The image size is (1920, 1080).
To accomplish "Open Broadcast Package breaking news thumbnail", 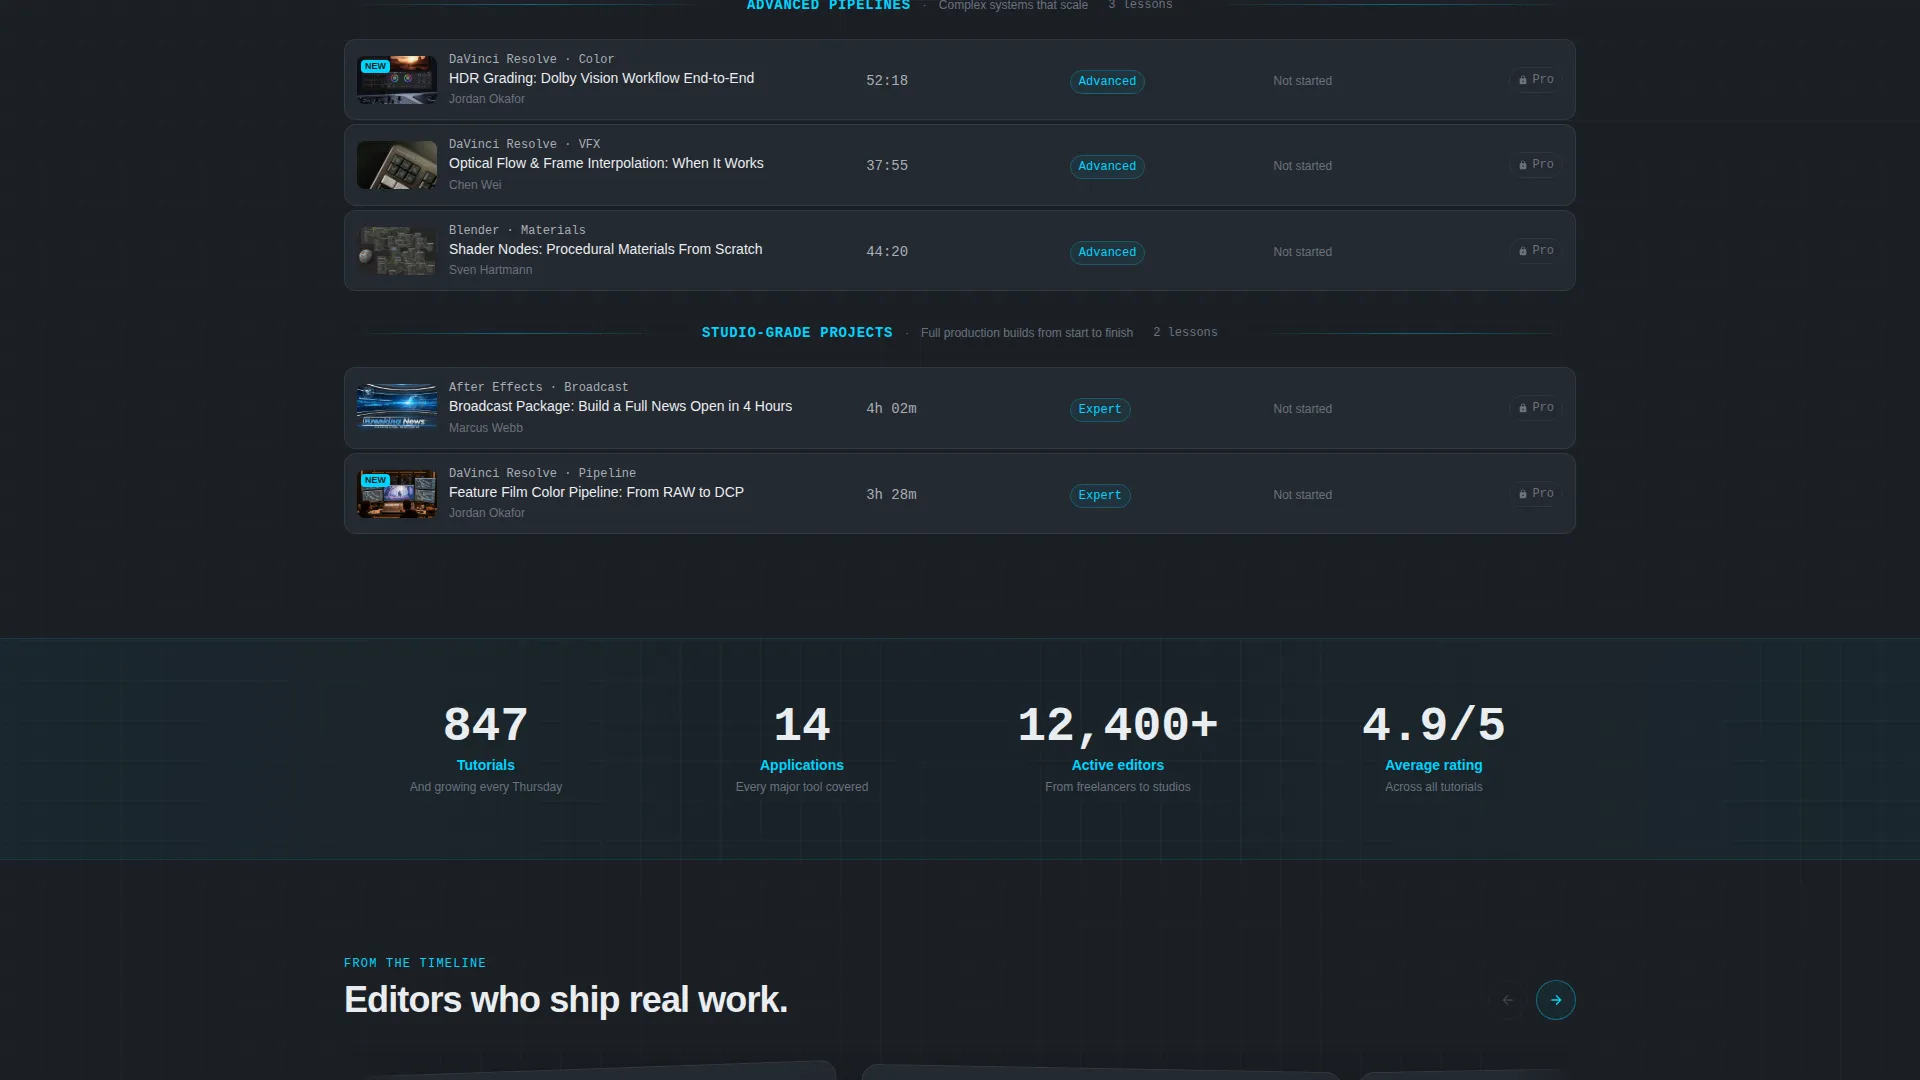I will [397, 408].
